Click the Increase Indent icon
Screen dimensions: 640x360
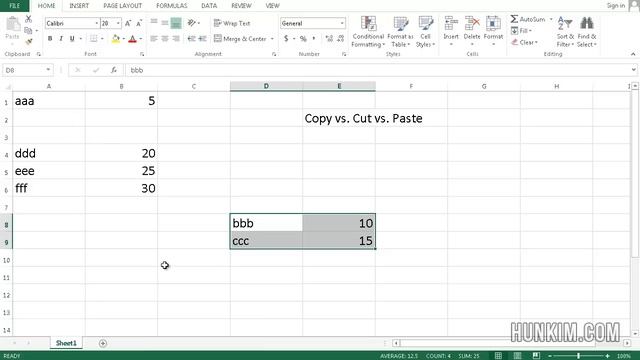[x=202, y=39]
